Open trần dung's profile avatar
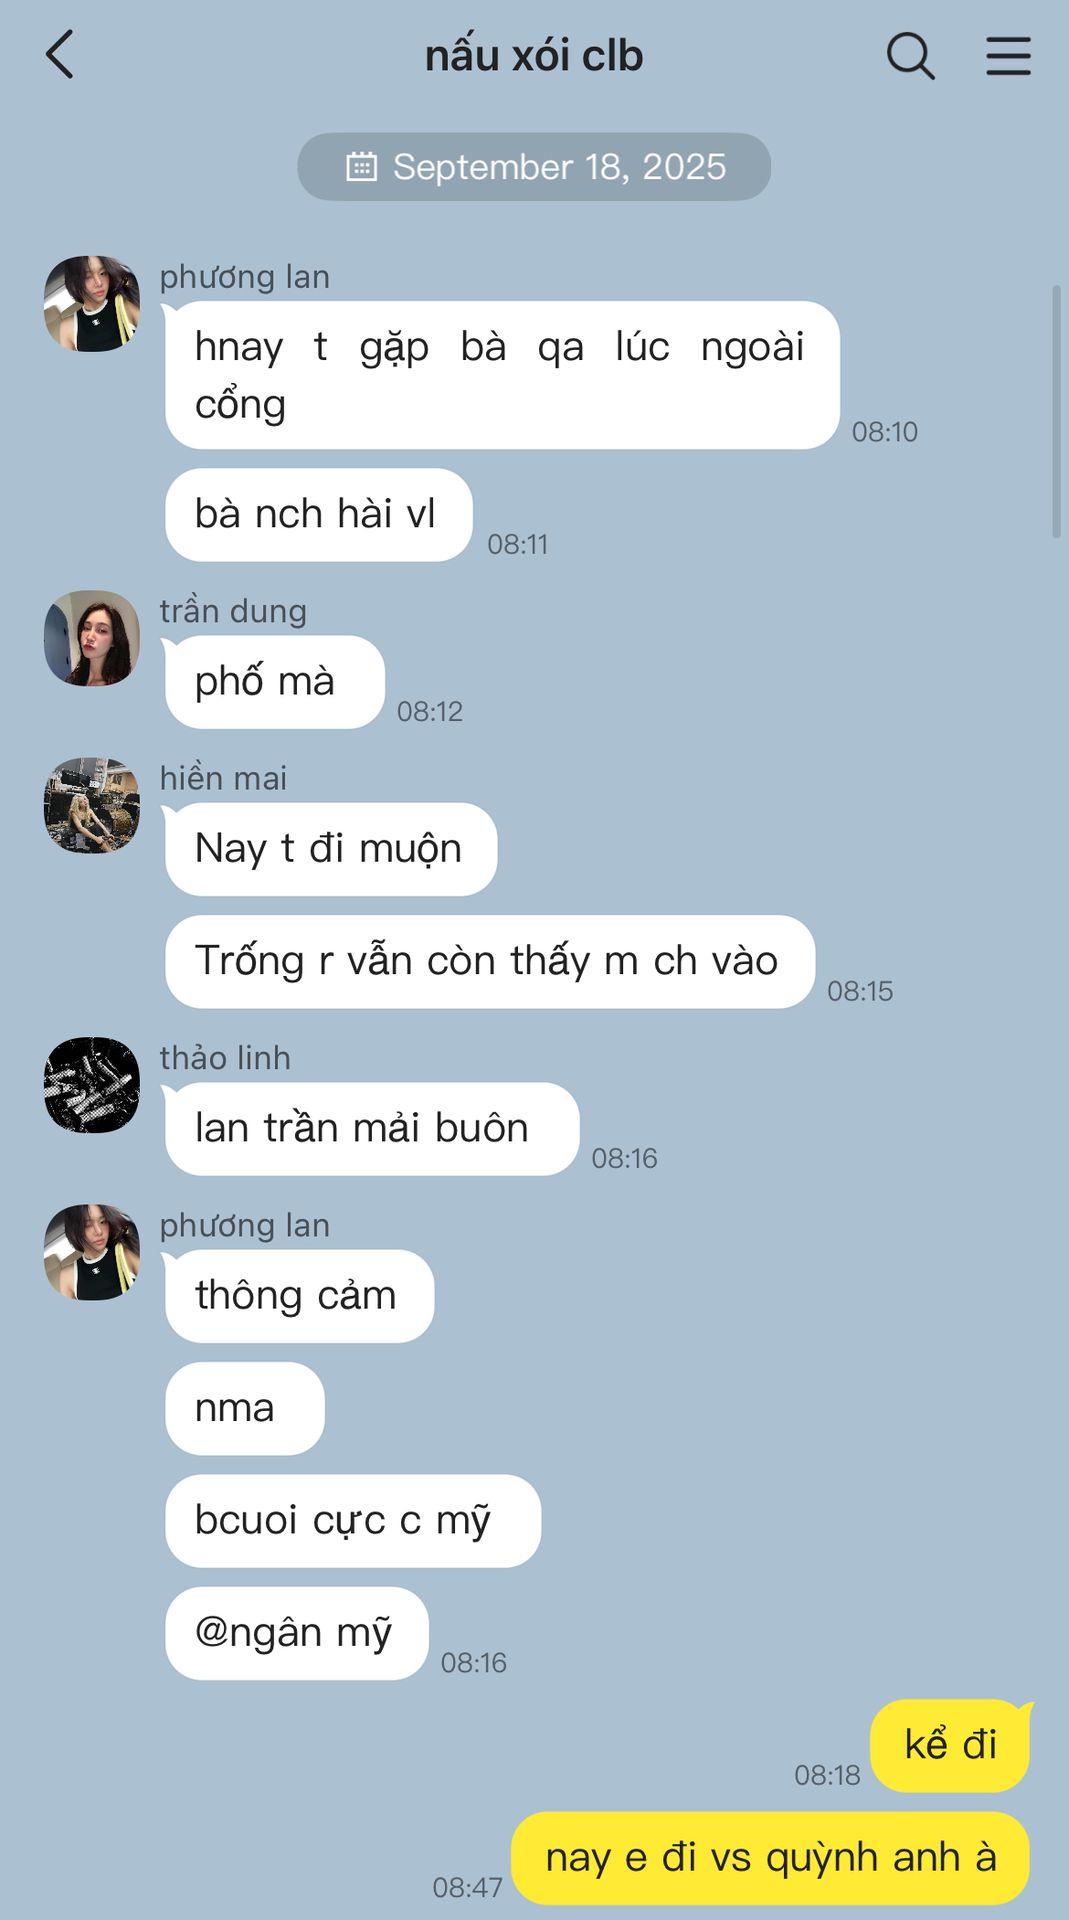Image resolution: width=1069 pixels, height=1920 pixels. coord(92,638)
